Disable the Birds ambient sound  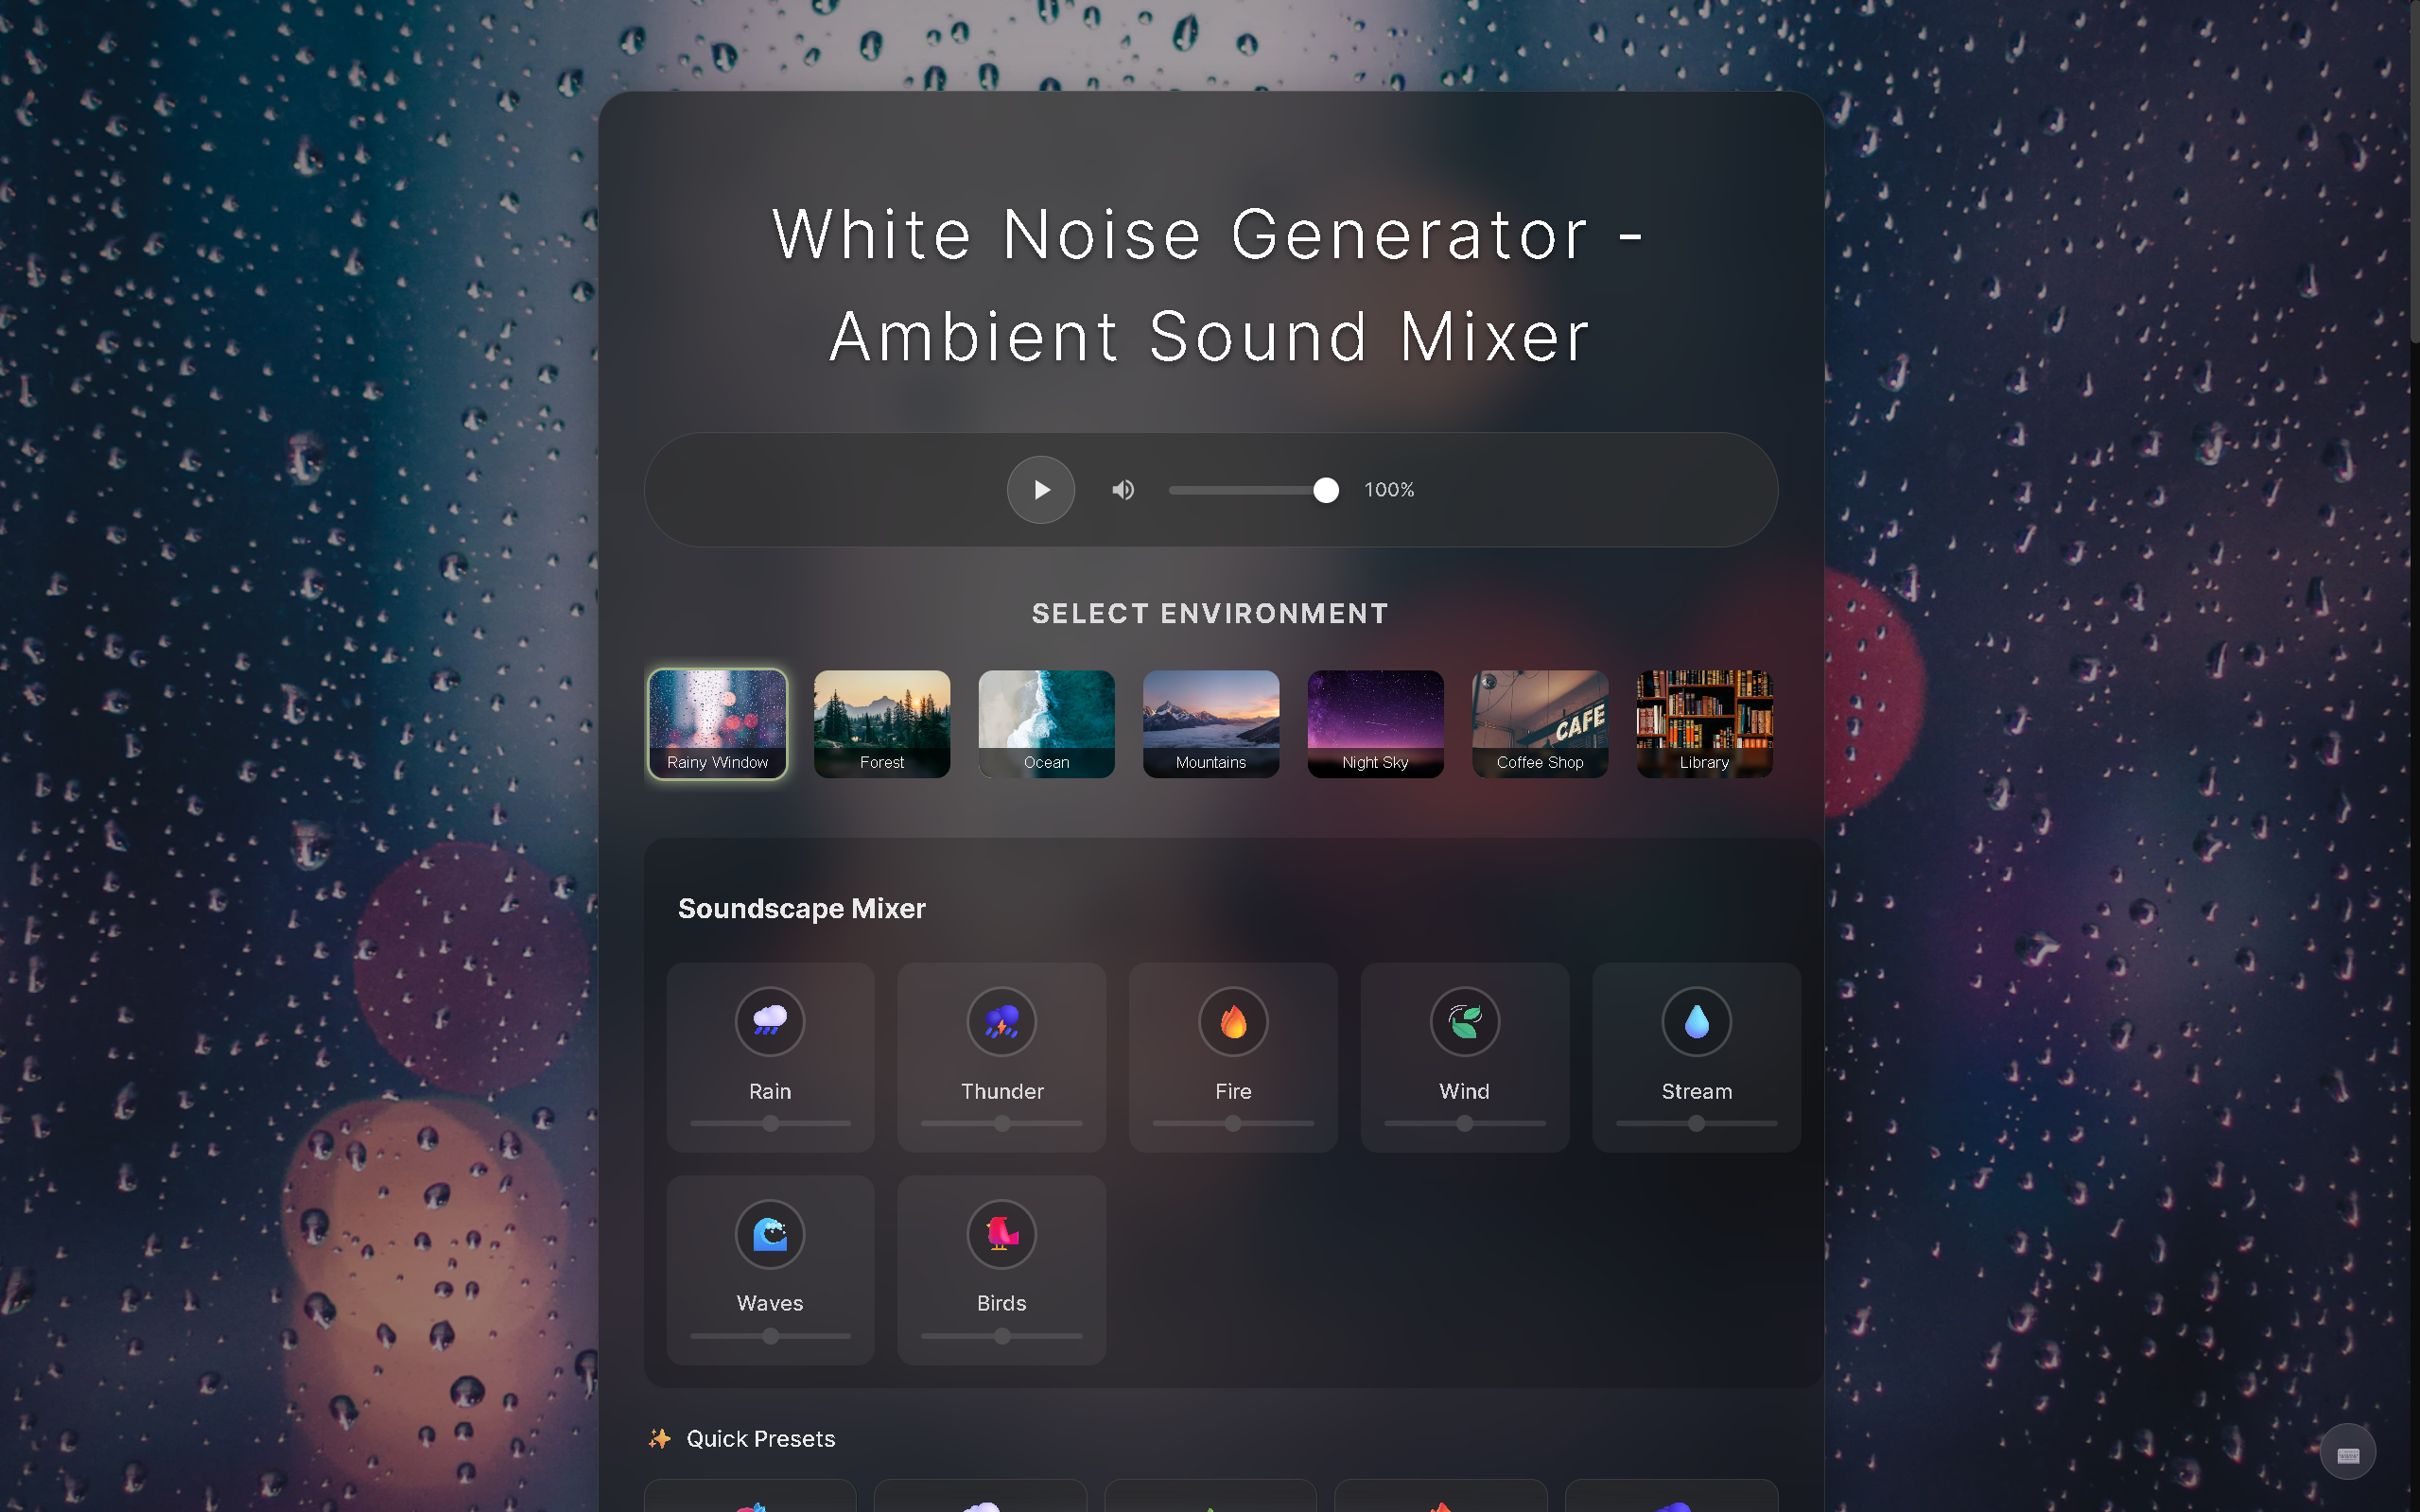click(1001, 1233)
